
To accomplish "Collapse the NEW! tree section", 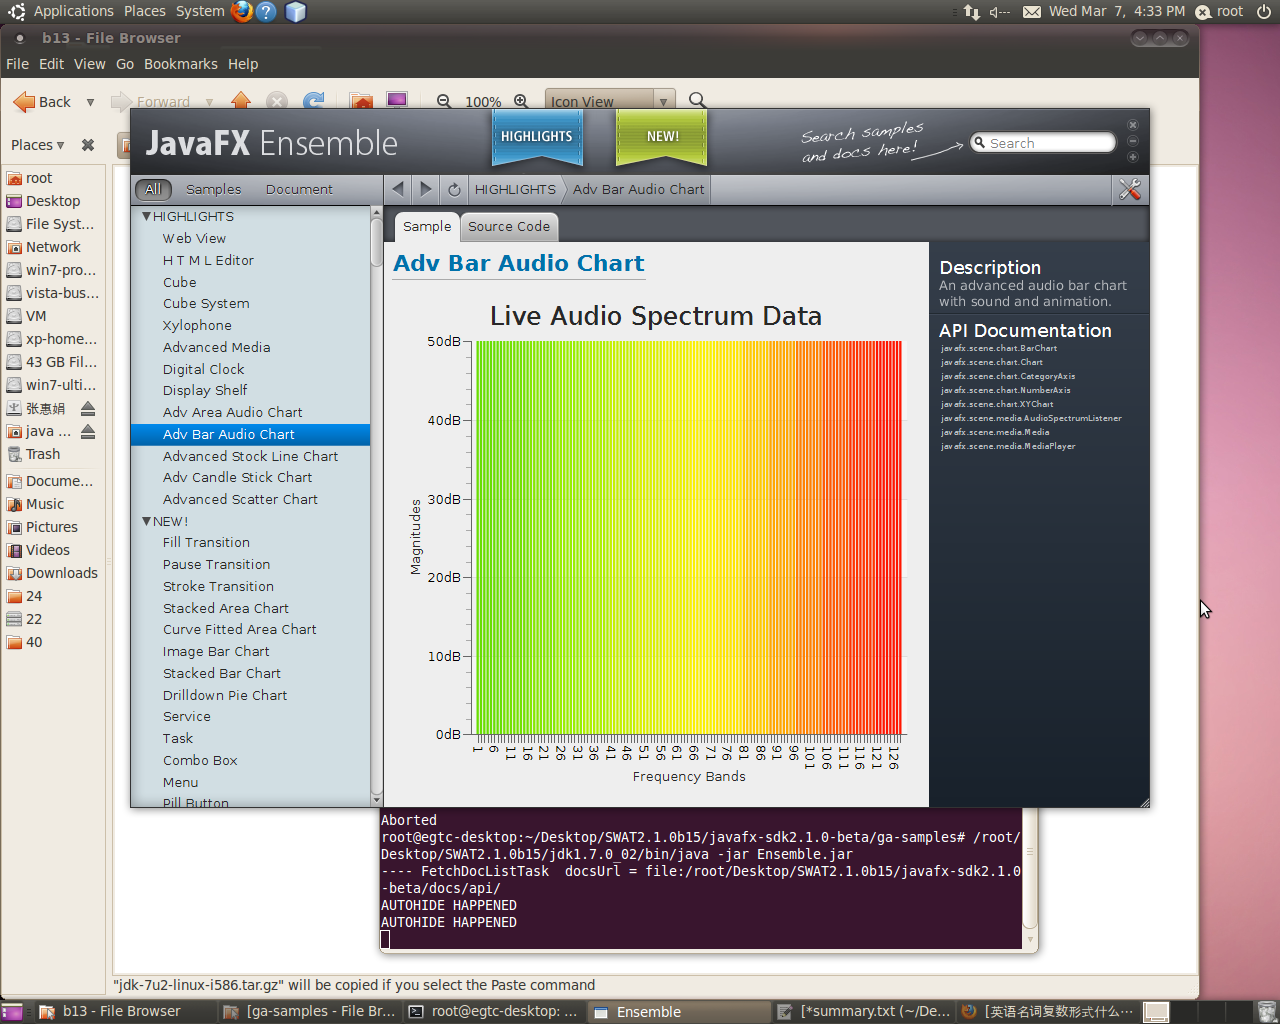I will 147,521.
